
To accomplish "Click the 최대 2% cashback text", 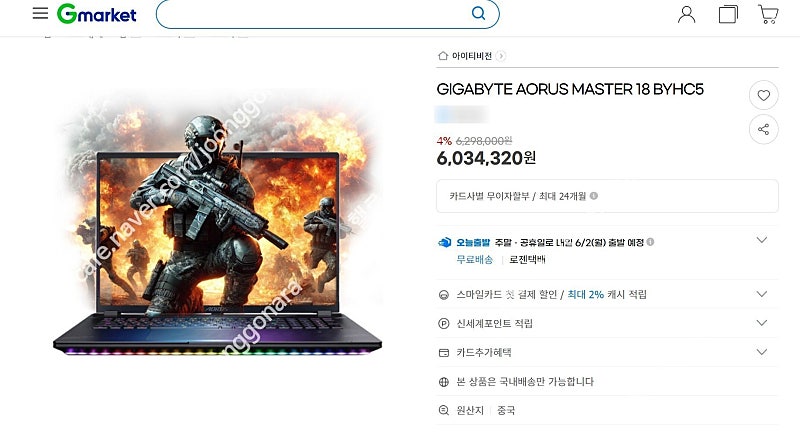I will pyautogui.click(x=586, y=295).
